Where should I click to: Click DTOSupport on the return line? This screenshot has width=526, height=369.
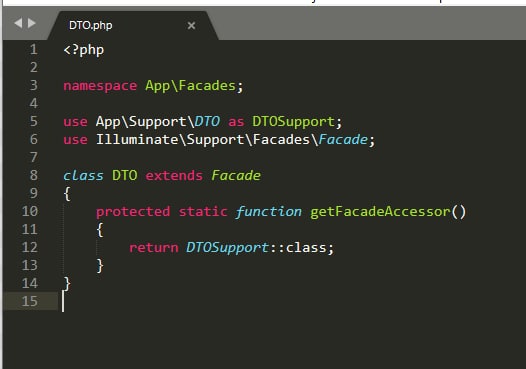(x=227, y=248)
